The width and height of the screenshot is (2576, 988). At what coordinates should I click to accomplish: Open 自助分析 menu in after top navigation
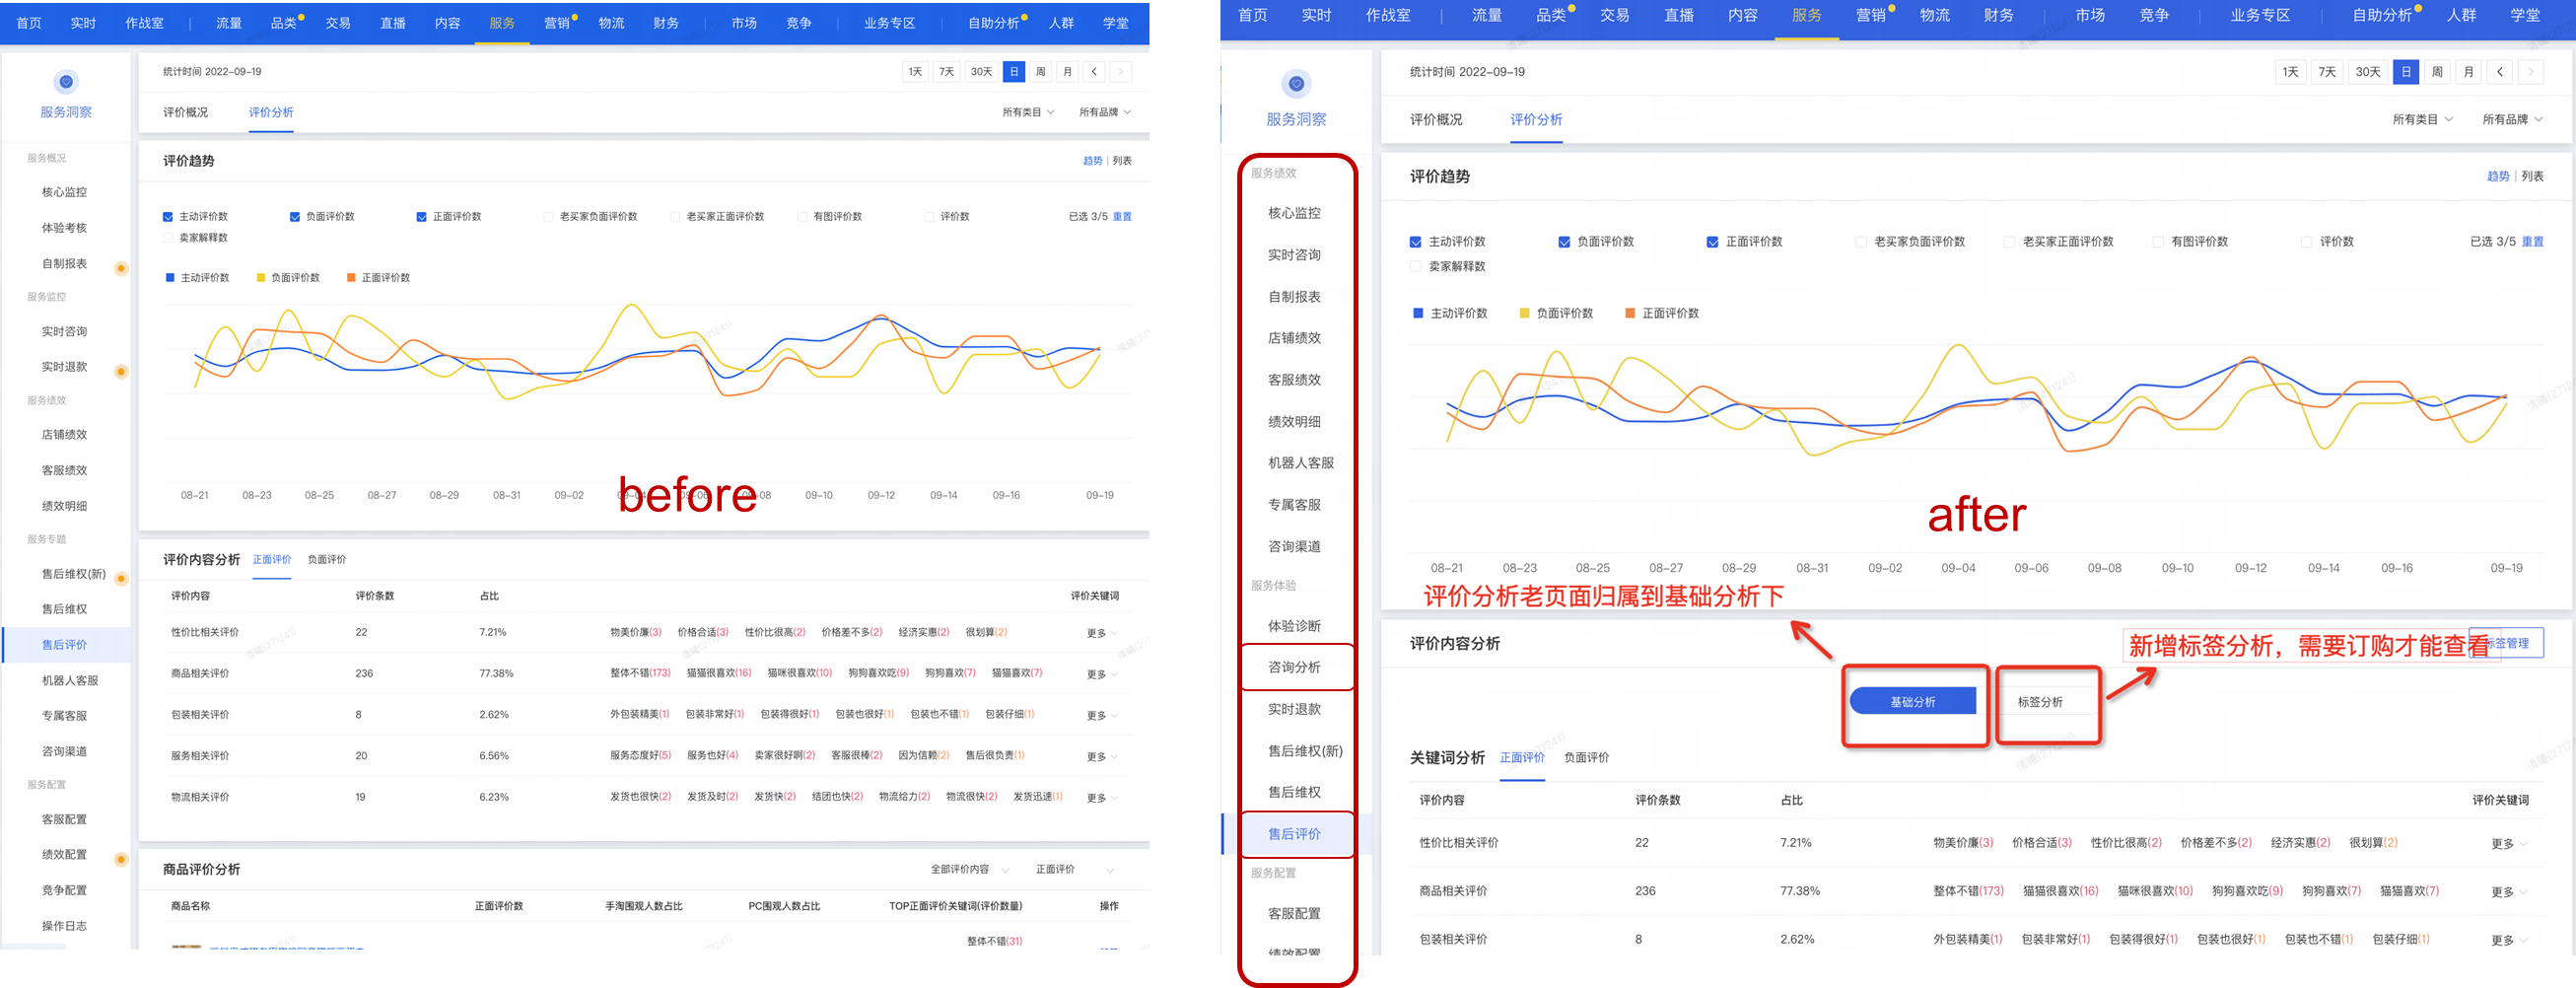point(2382,16)
